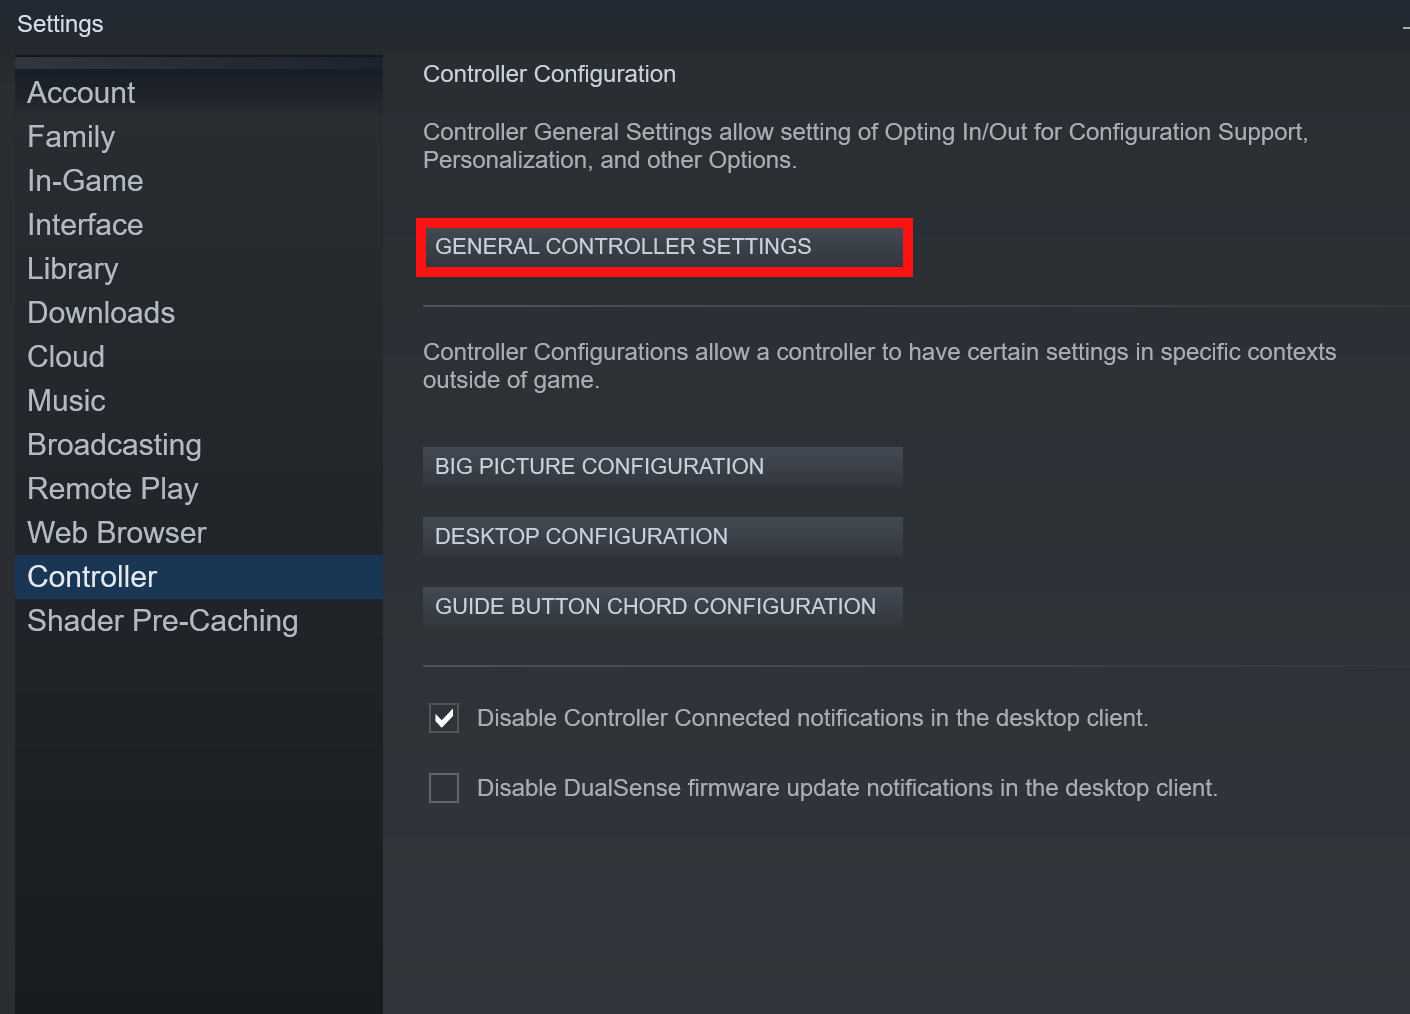Enable Disable DualSense firmware update notifications
1410x1014 pixels.
click(444, 788)
